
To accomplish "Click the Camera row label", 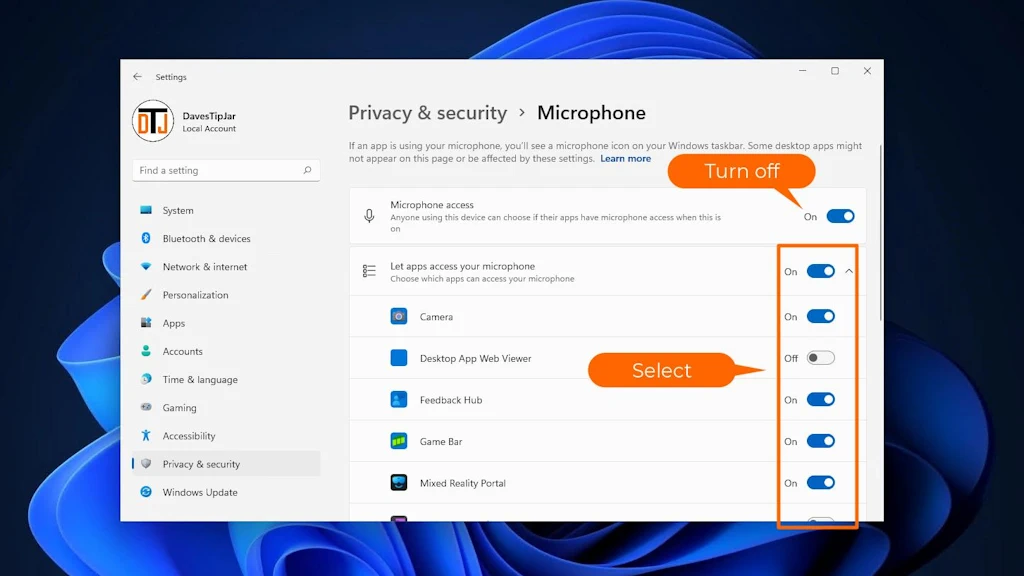I will 436,317.
